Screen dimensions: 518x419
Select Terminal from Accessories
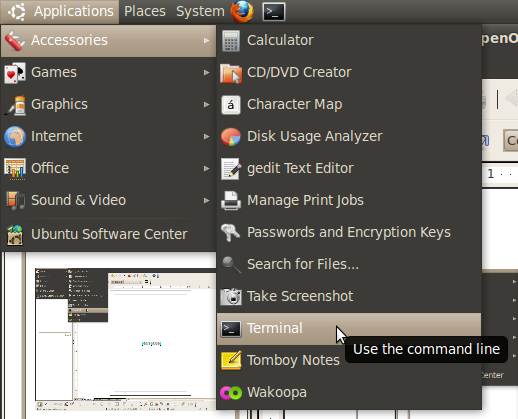coord(349,328)
